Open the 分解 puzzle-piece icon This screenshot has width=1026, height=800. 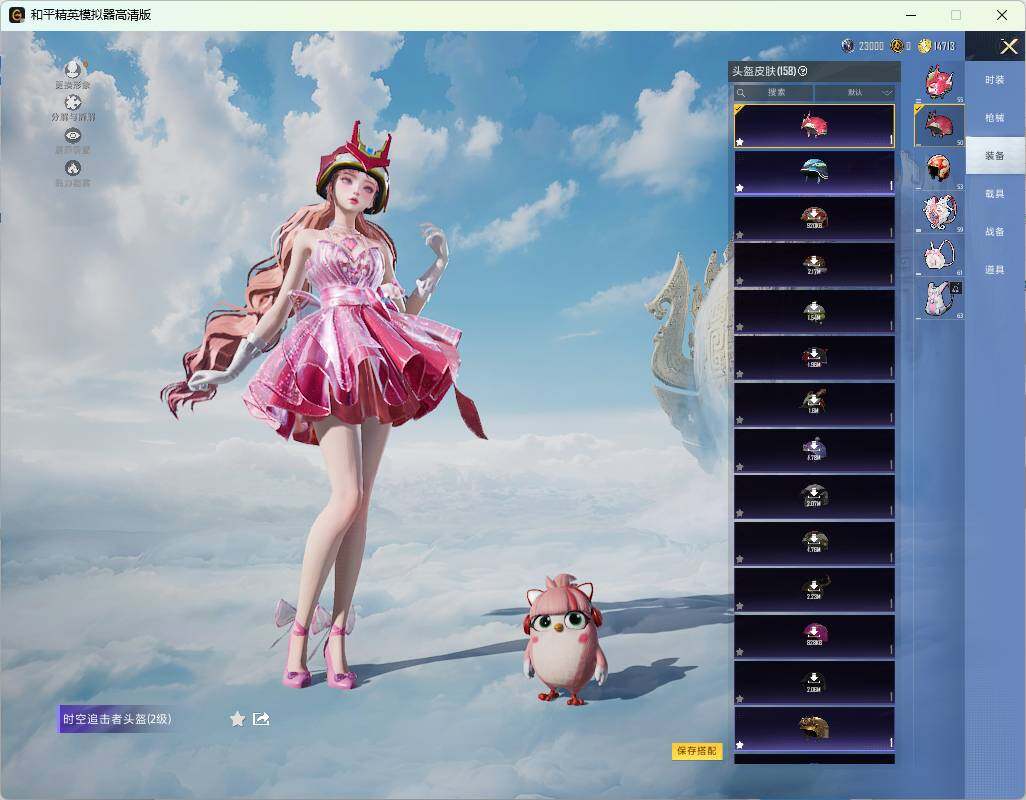pos(73,102)
